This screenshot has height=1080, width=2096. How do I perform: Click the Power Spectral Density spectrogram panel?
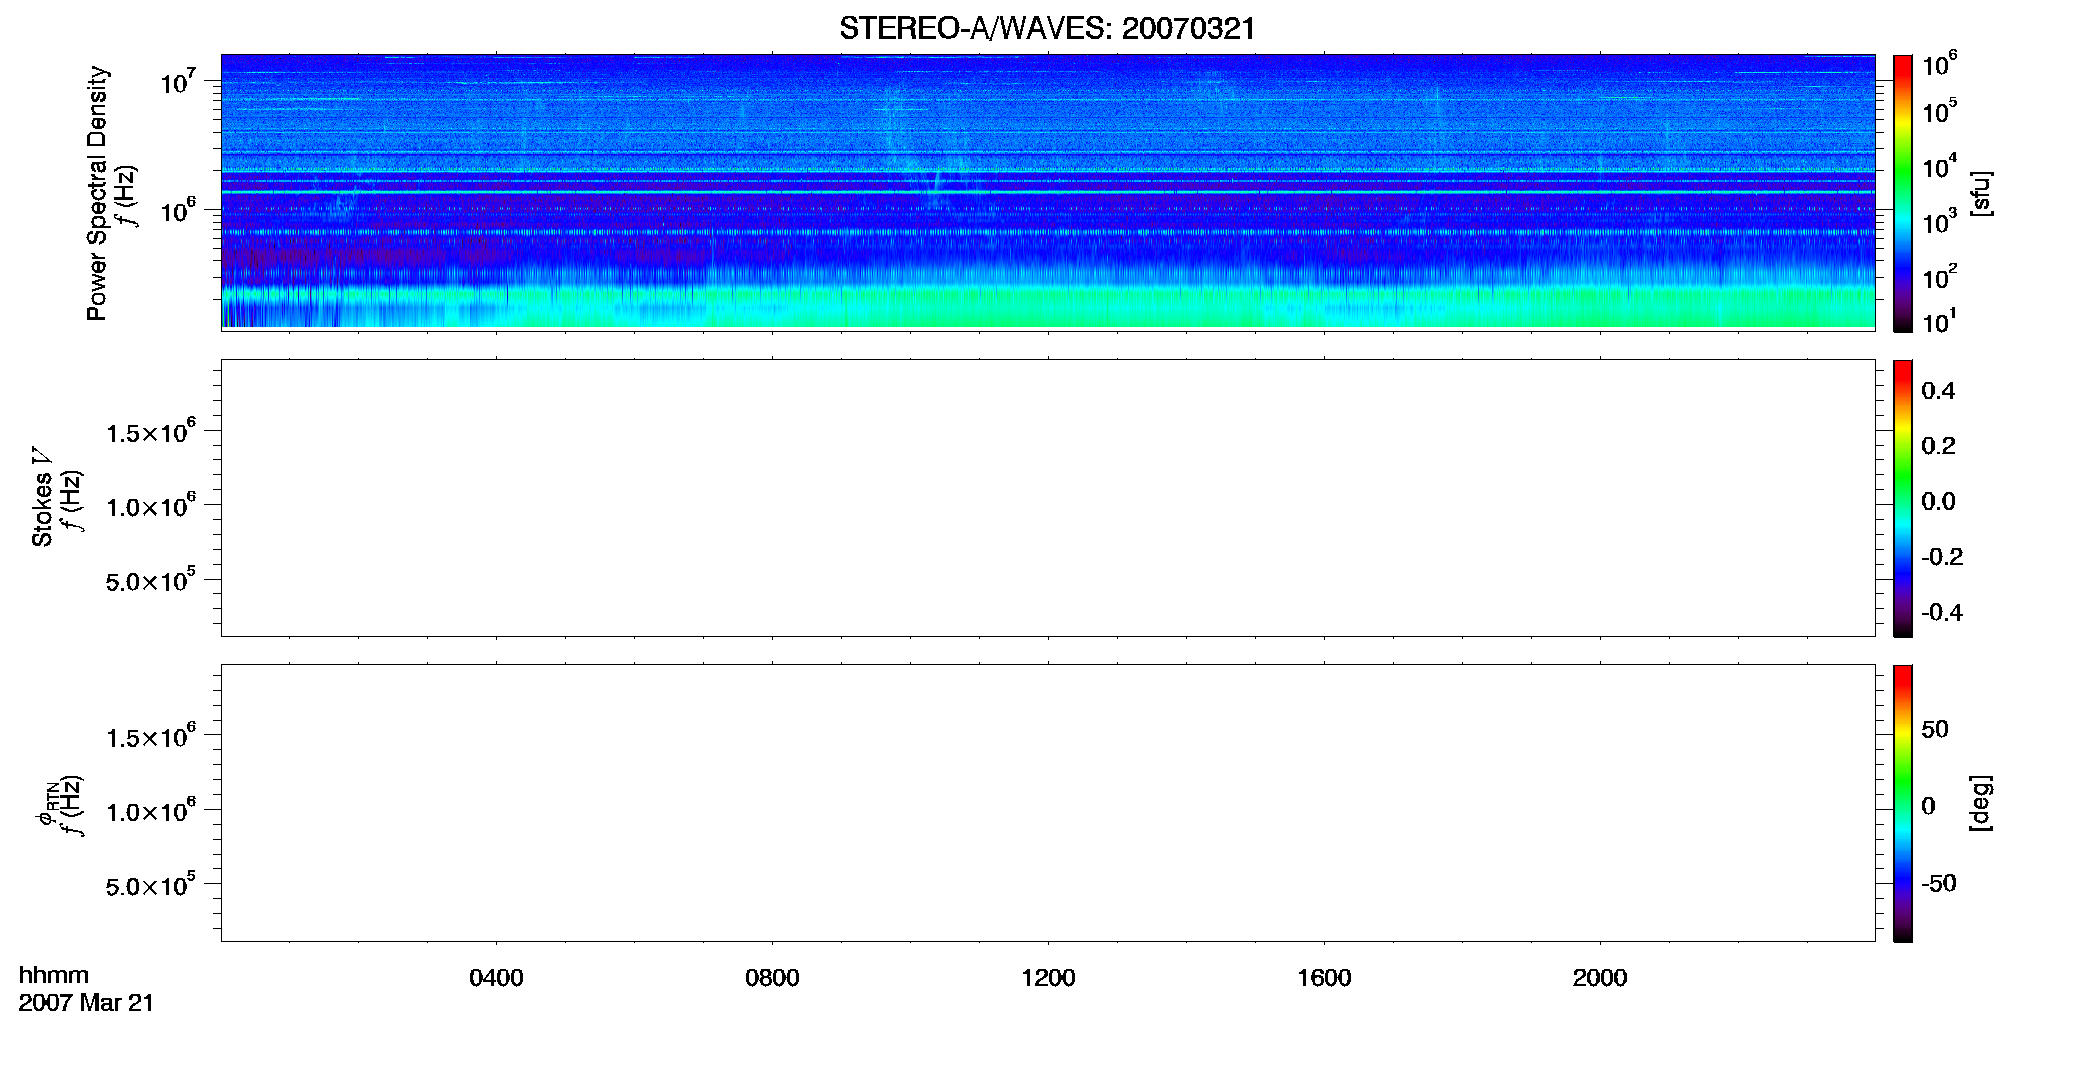click(1048, 191)
